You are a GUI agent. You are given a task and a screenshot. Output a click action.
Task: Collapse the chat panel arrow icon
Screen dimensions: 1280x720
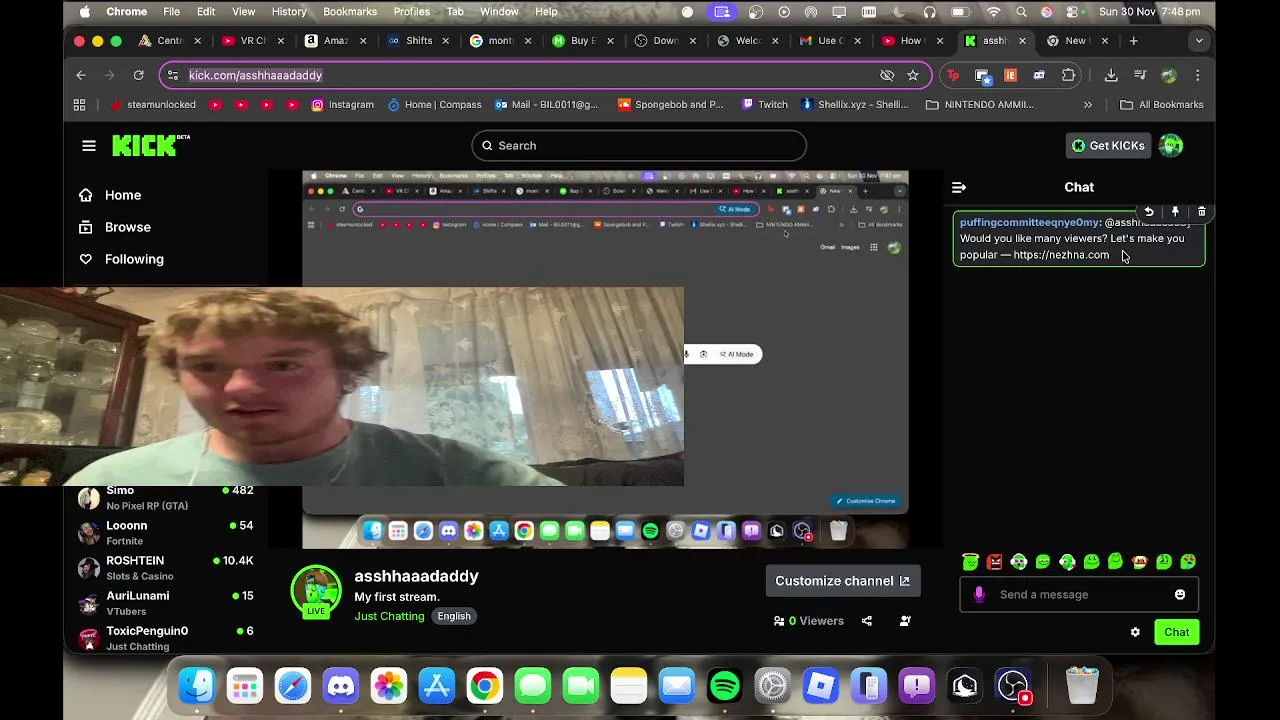click(x=959, y=187)
